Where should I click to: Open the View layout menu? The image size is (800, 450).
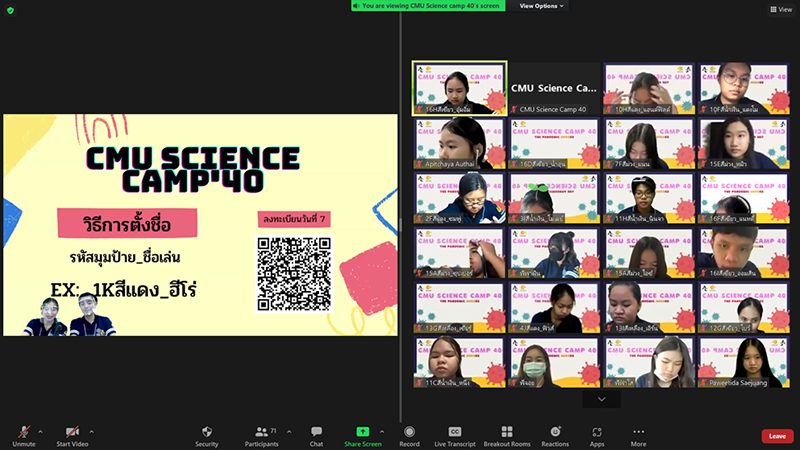coord(780,9)
